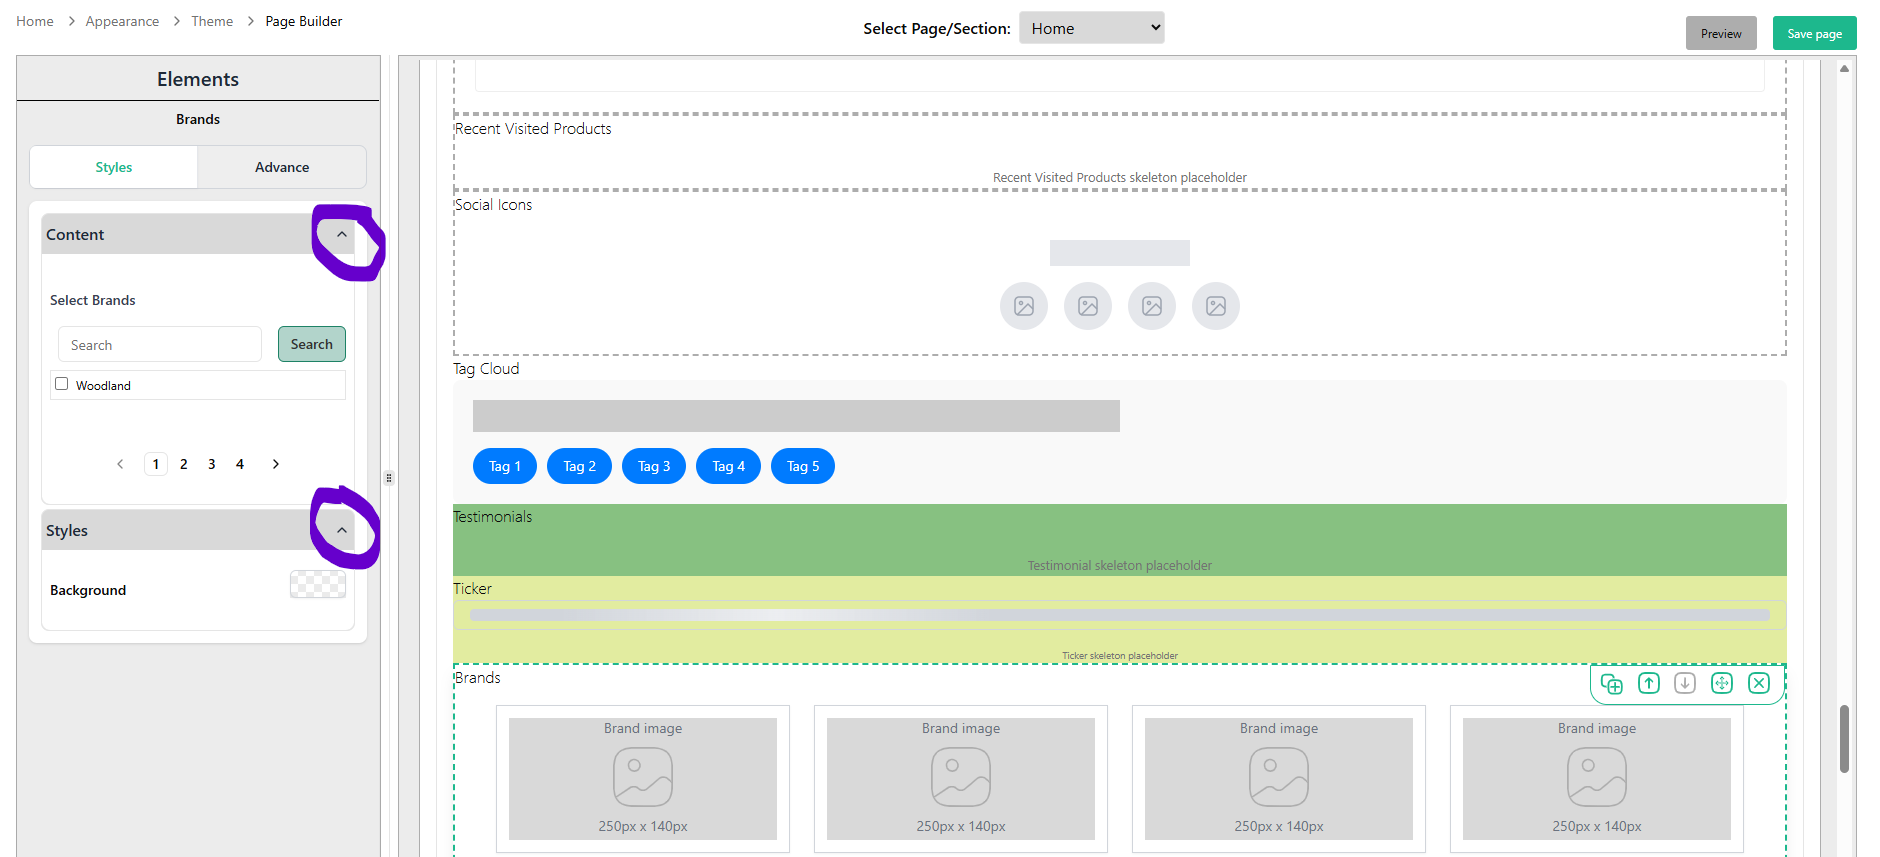Open the Home breadcrumb link
The image size is (1880, 857).
tap(35, 21)
